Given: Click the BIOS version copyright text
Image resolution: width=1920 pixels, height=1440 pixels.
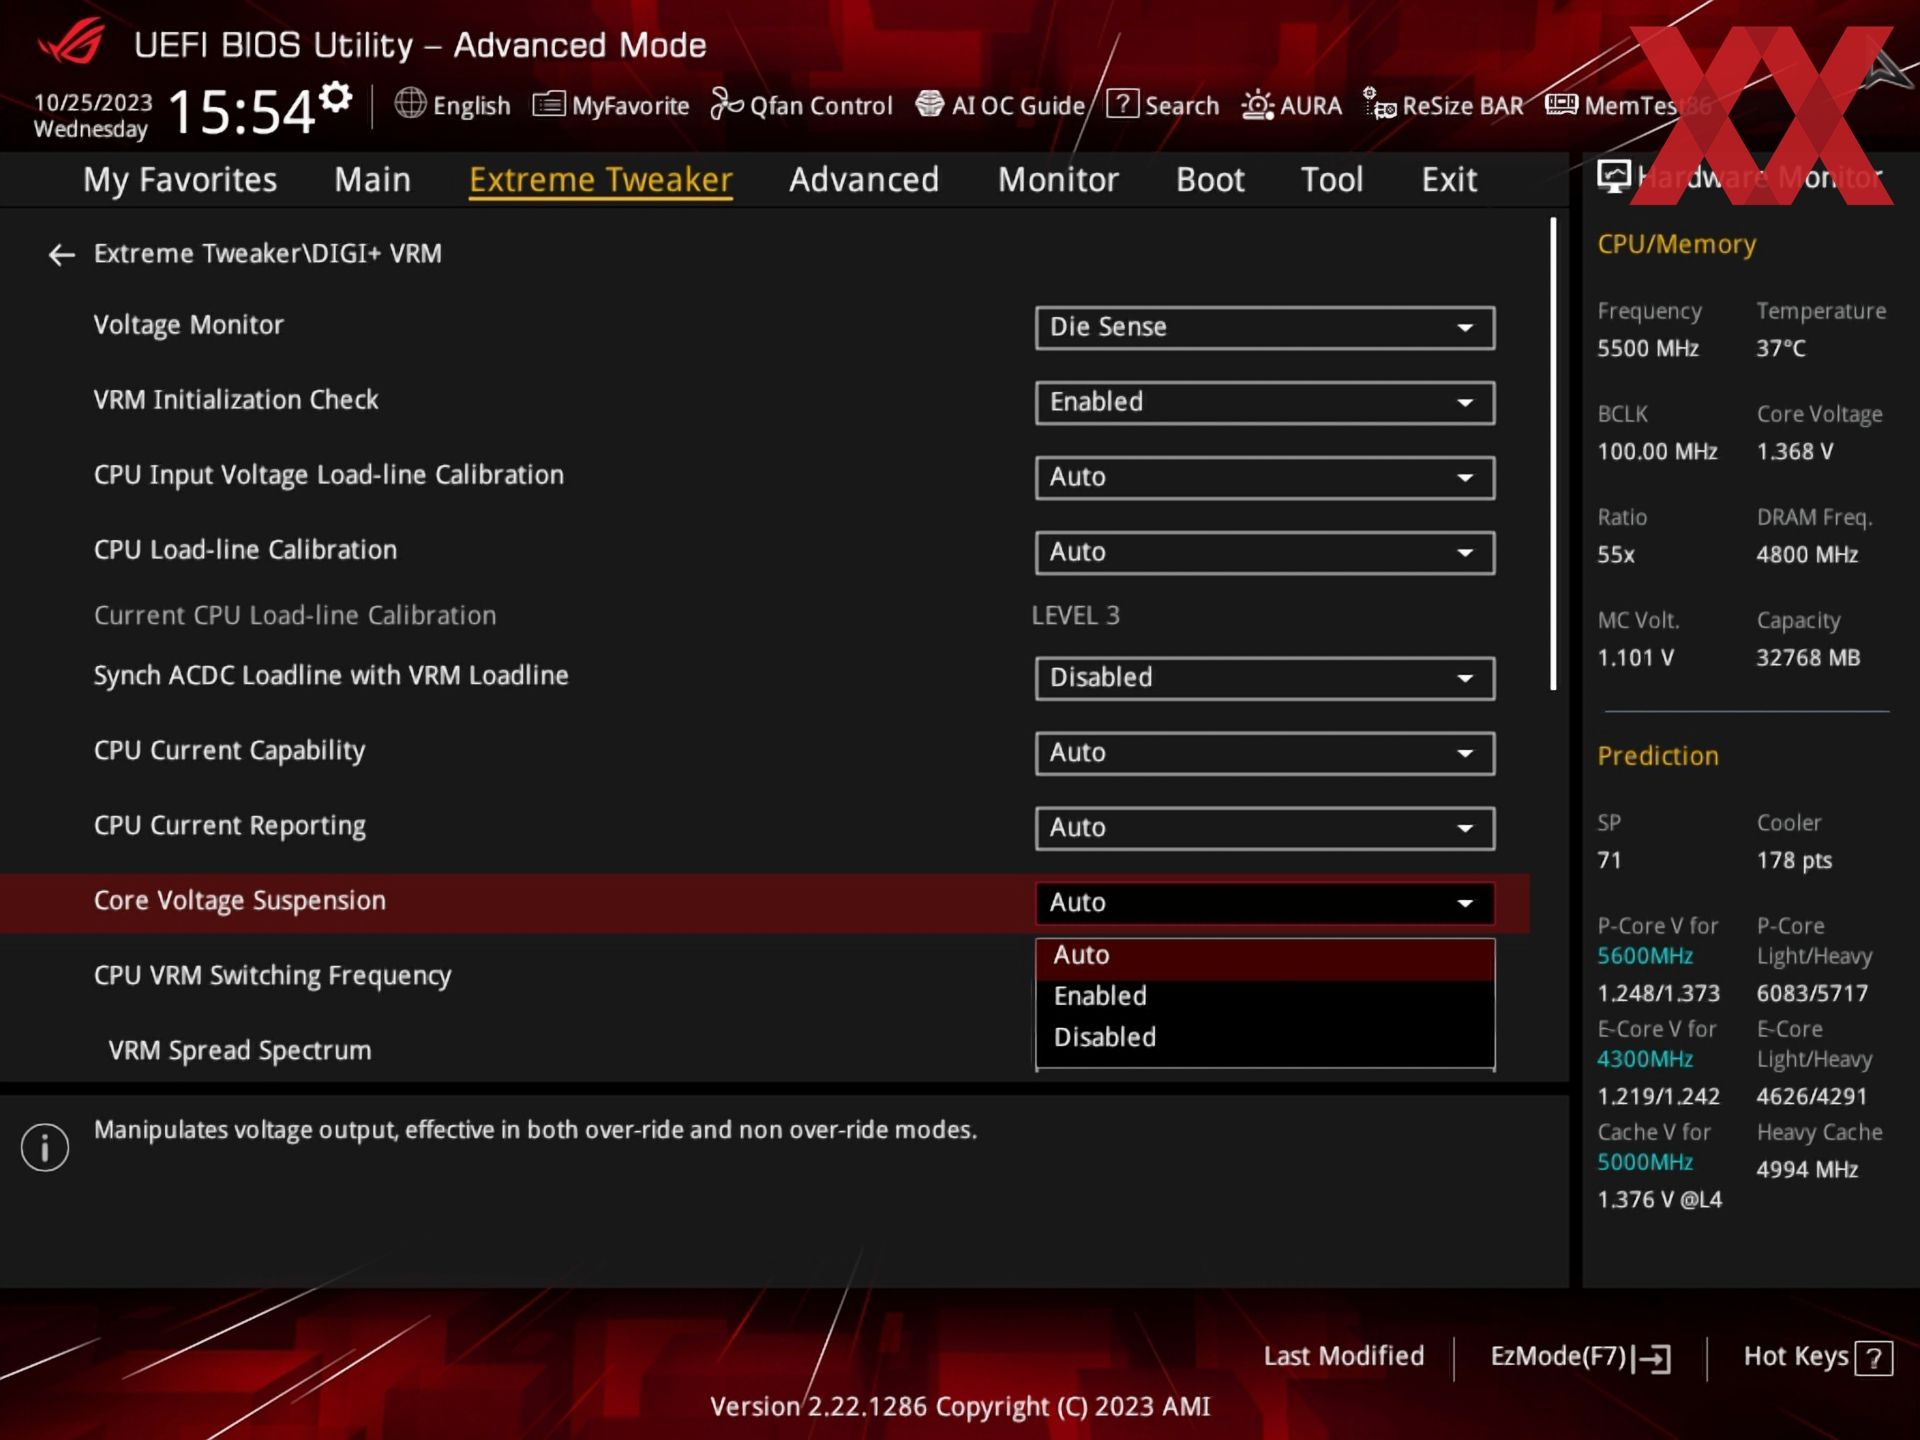Looking at the screenshot, I should click(x=960, y=1407).
